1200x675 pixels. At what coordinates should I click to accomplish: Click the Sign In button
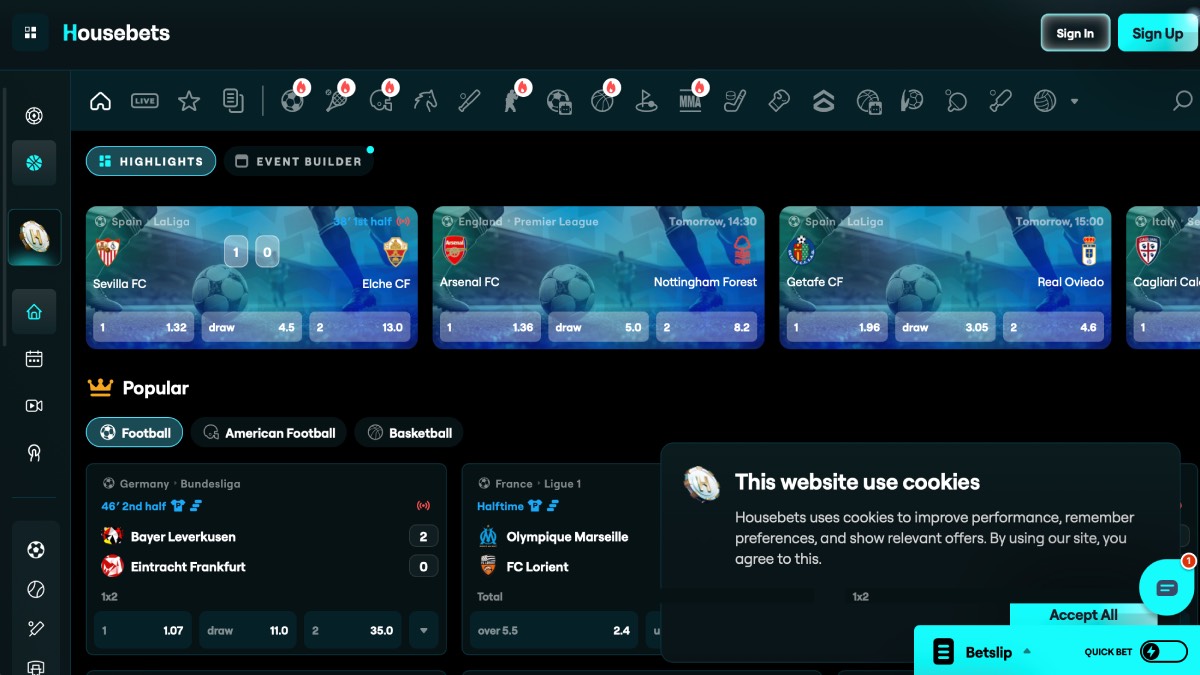click(1075, 33)
